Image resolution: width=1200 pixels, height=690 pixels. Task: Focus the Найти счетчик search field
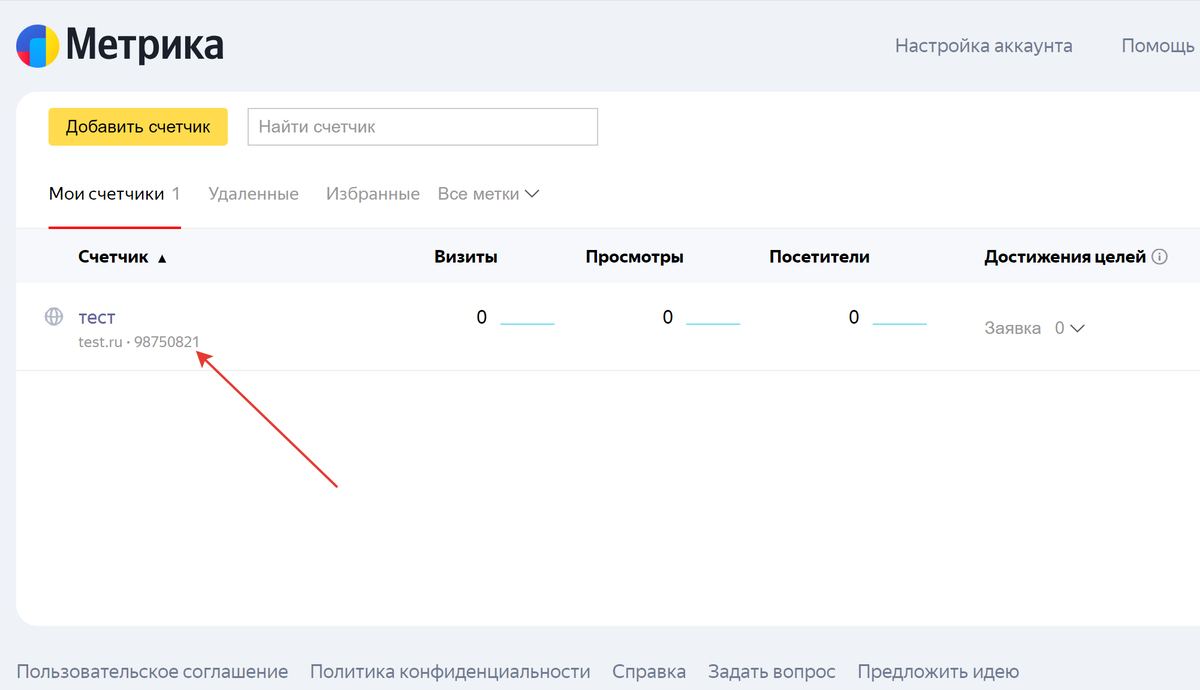pos(423,127)
